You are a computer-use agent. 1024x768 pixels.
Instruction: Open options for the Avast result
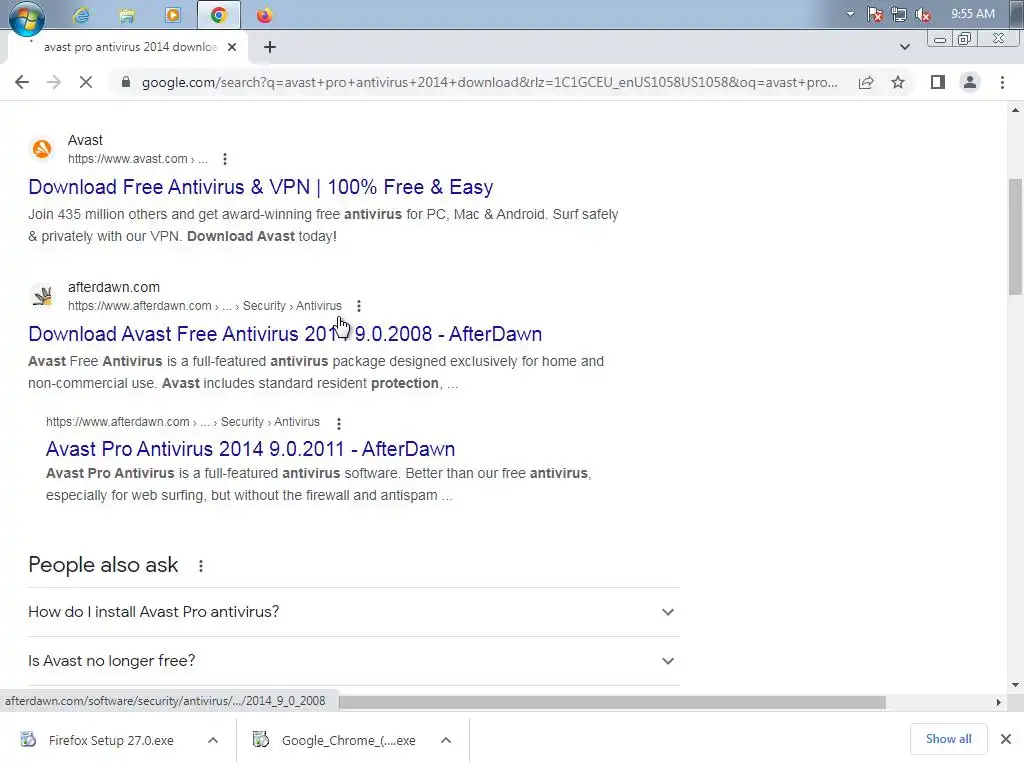click(x=225, y=159)
